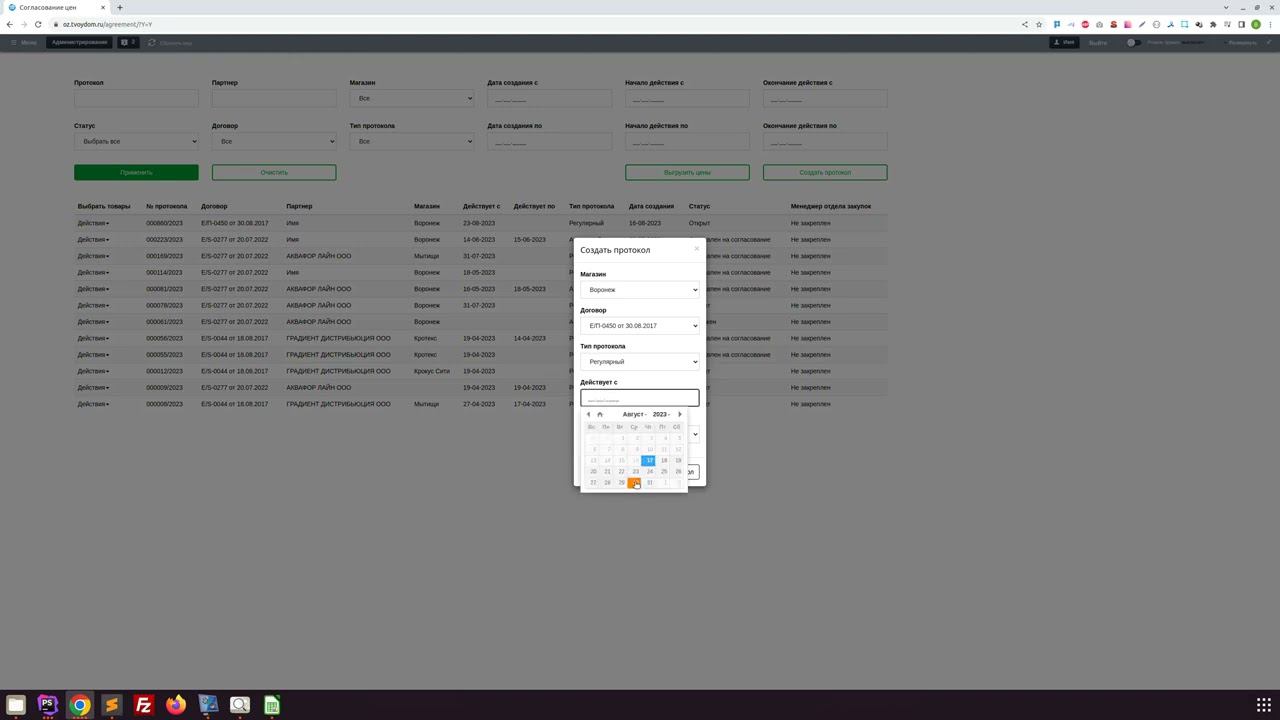The width and height of the screenshot is (1280, 720).
Task: Click Выйти in the top navbar
Action: (1098, 43)
